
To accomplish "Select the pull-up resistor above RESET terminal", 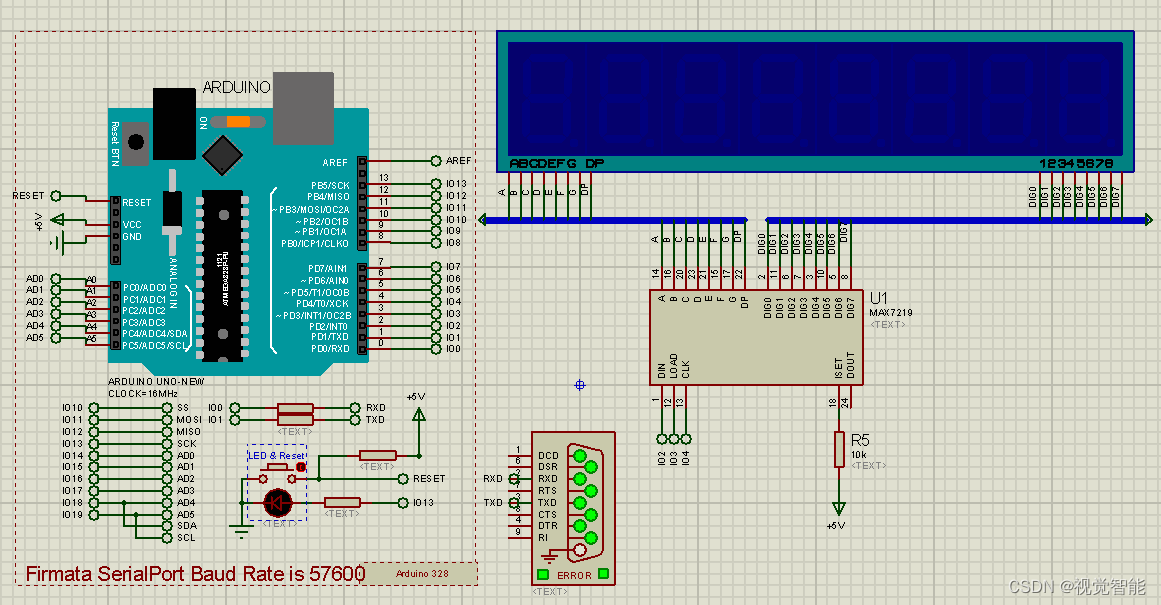I will (x=378, y=455).
